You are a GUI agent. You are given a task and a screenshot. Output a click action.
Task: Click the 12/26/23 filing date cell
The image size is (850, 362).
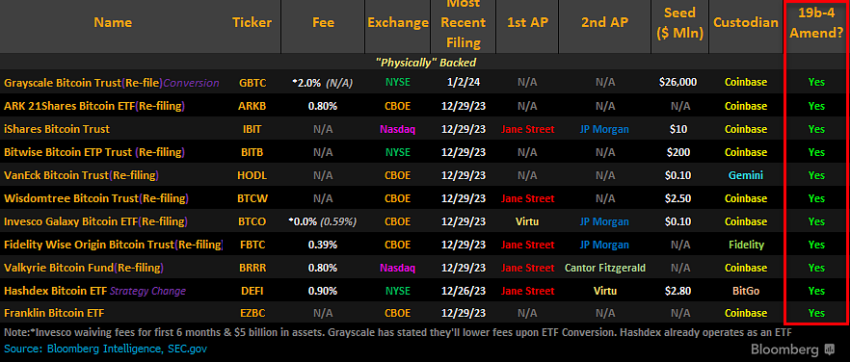[463, 291]
